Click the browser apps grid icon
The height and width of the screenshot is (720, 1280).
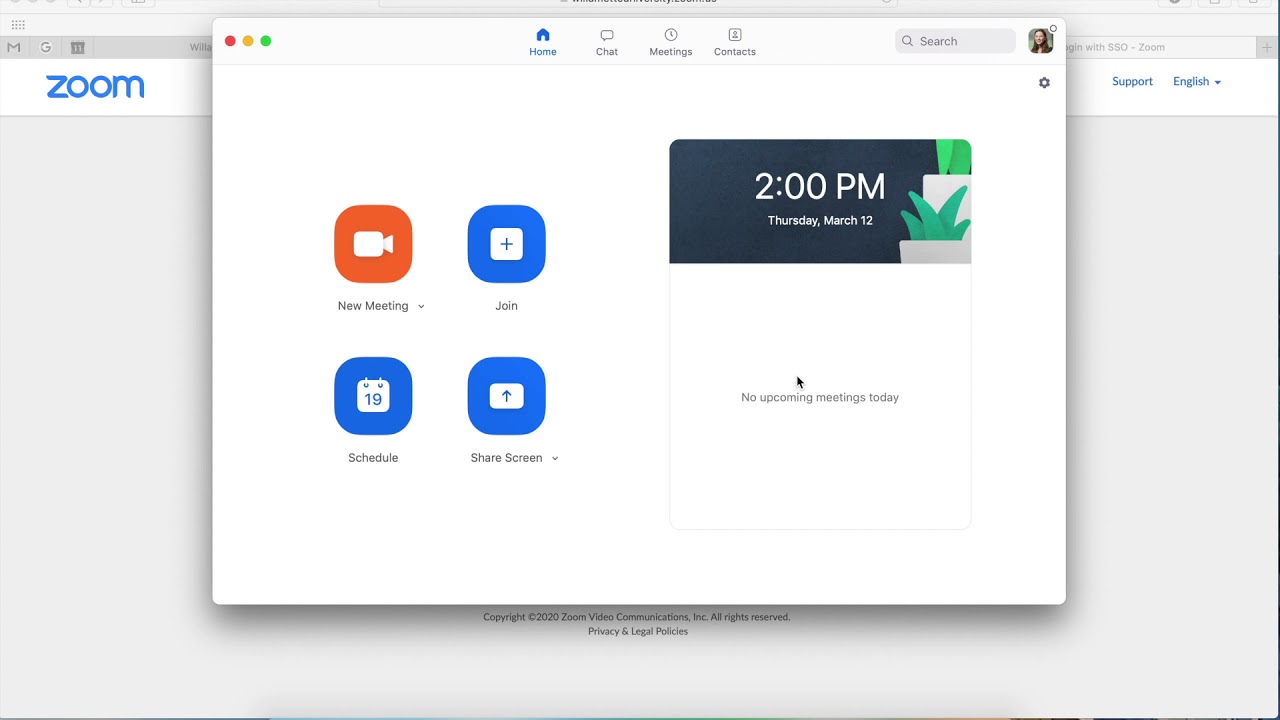18,24
